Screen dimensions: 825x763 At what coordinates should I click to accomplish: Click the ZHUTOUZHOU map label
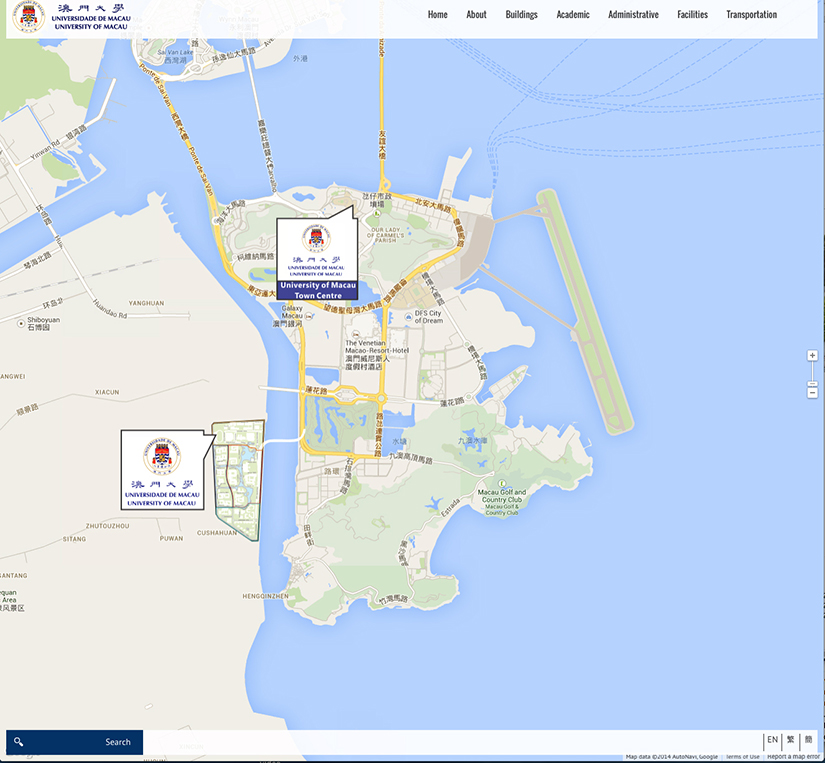[107, 526]
